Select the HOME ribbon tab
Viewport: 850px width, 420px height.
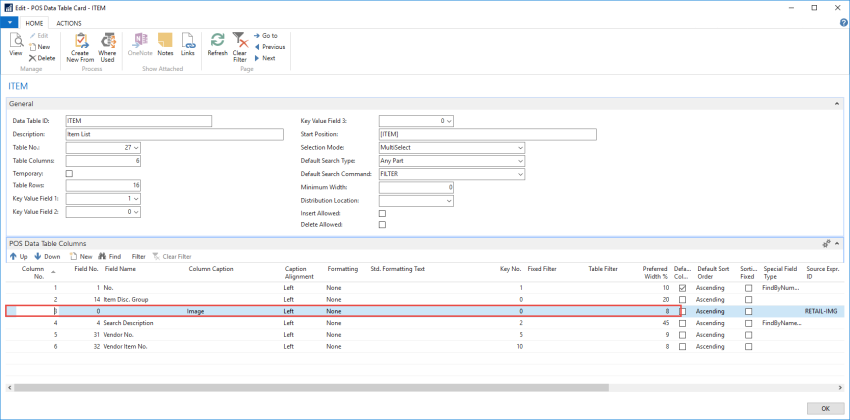pyautogui.click(x=34, y=23)
